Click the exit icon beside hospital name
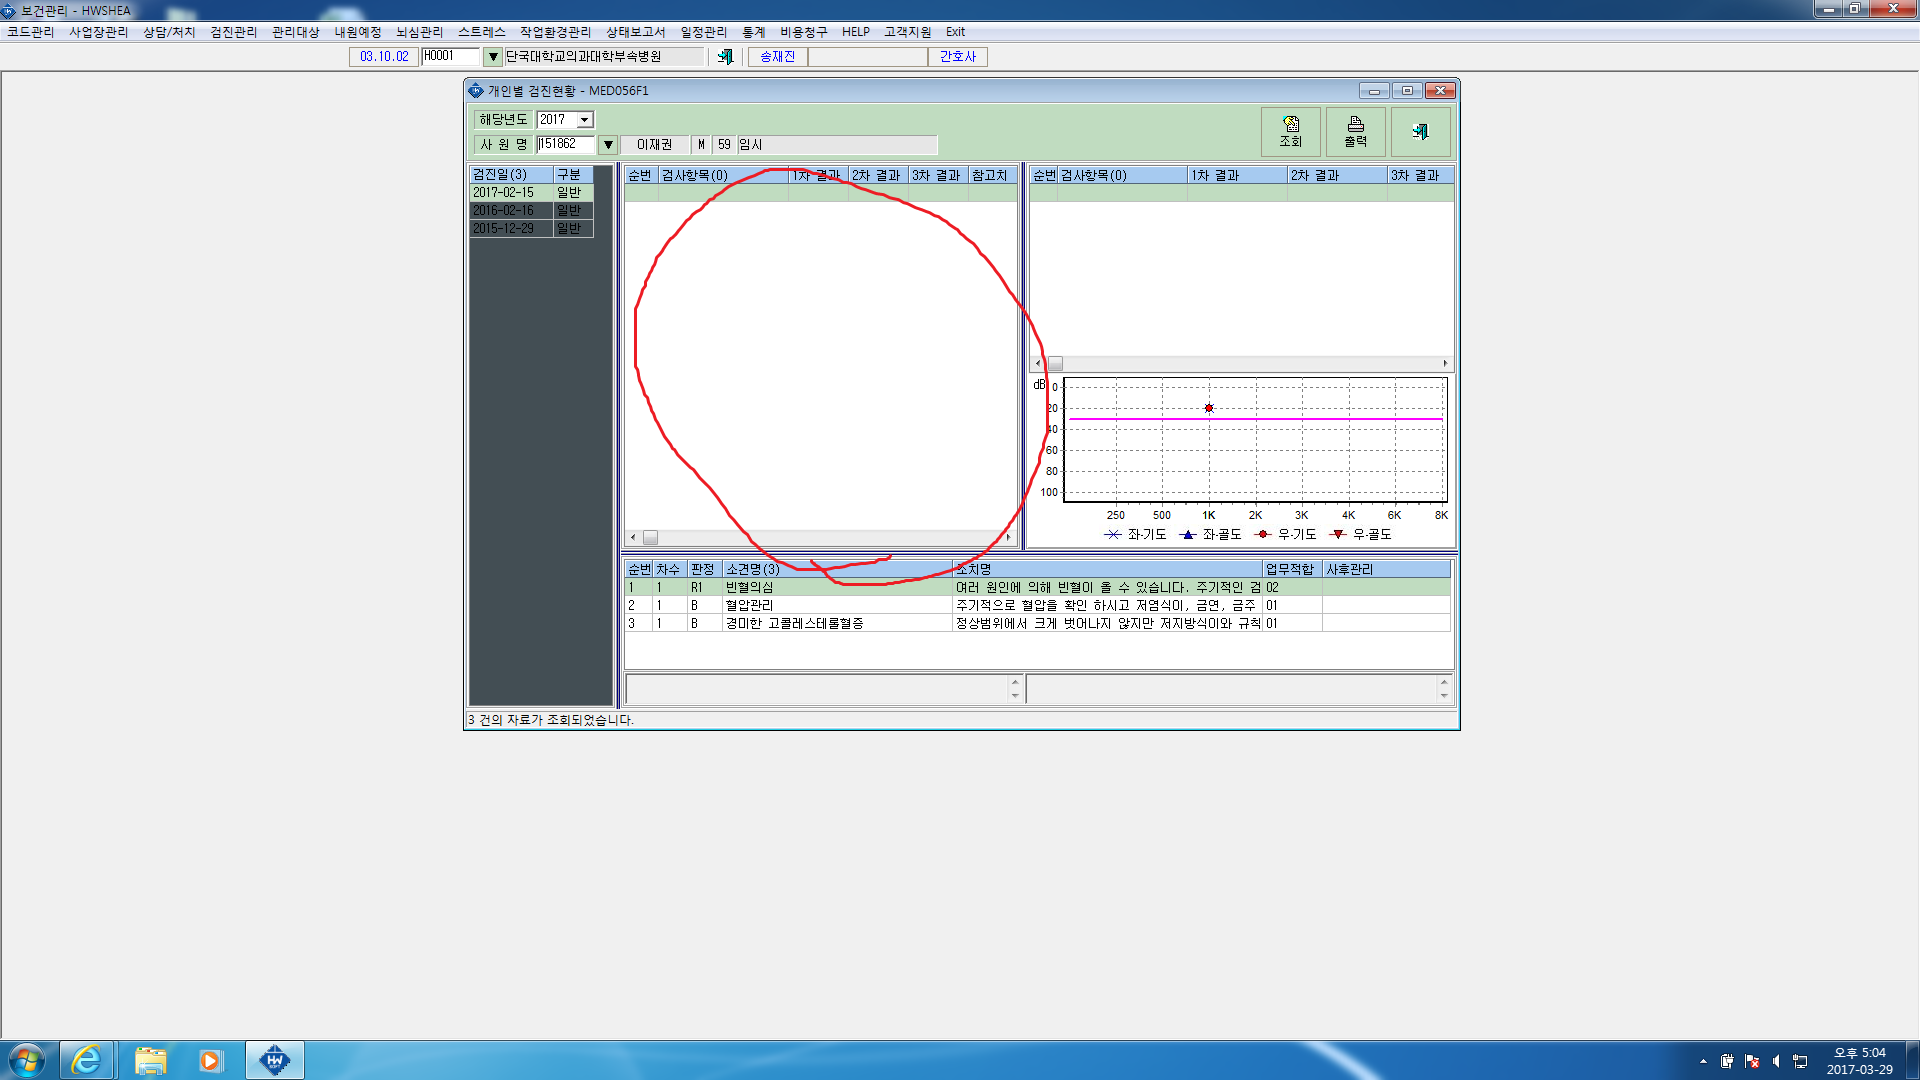This screenshot has height=1080, width=1920. (725, 57)
